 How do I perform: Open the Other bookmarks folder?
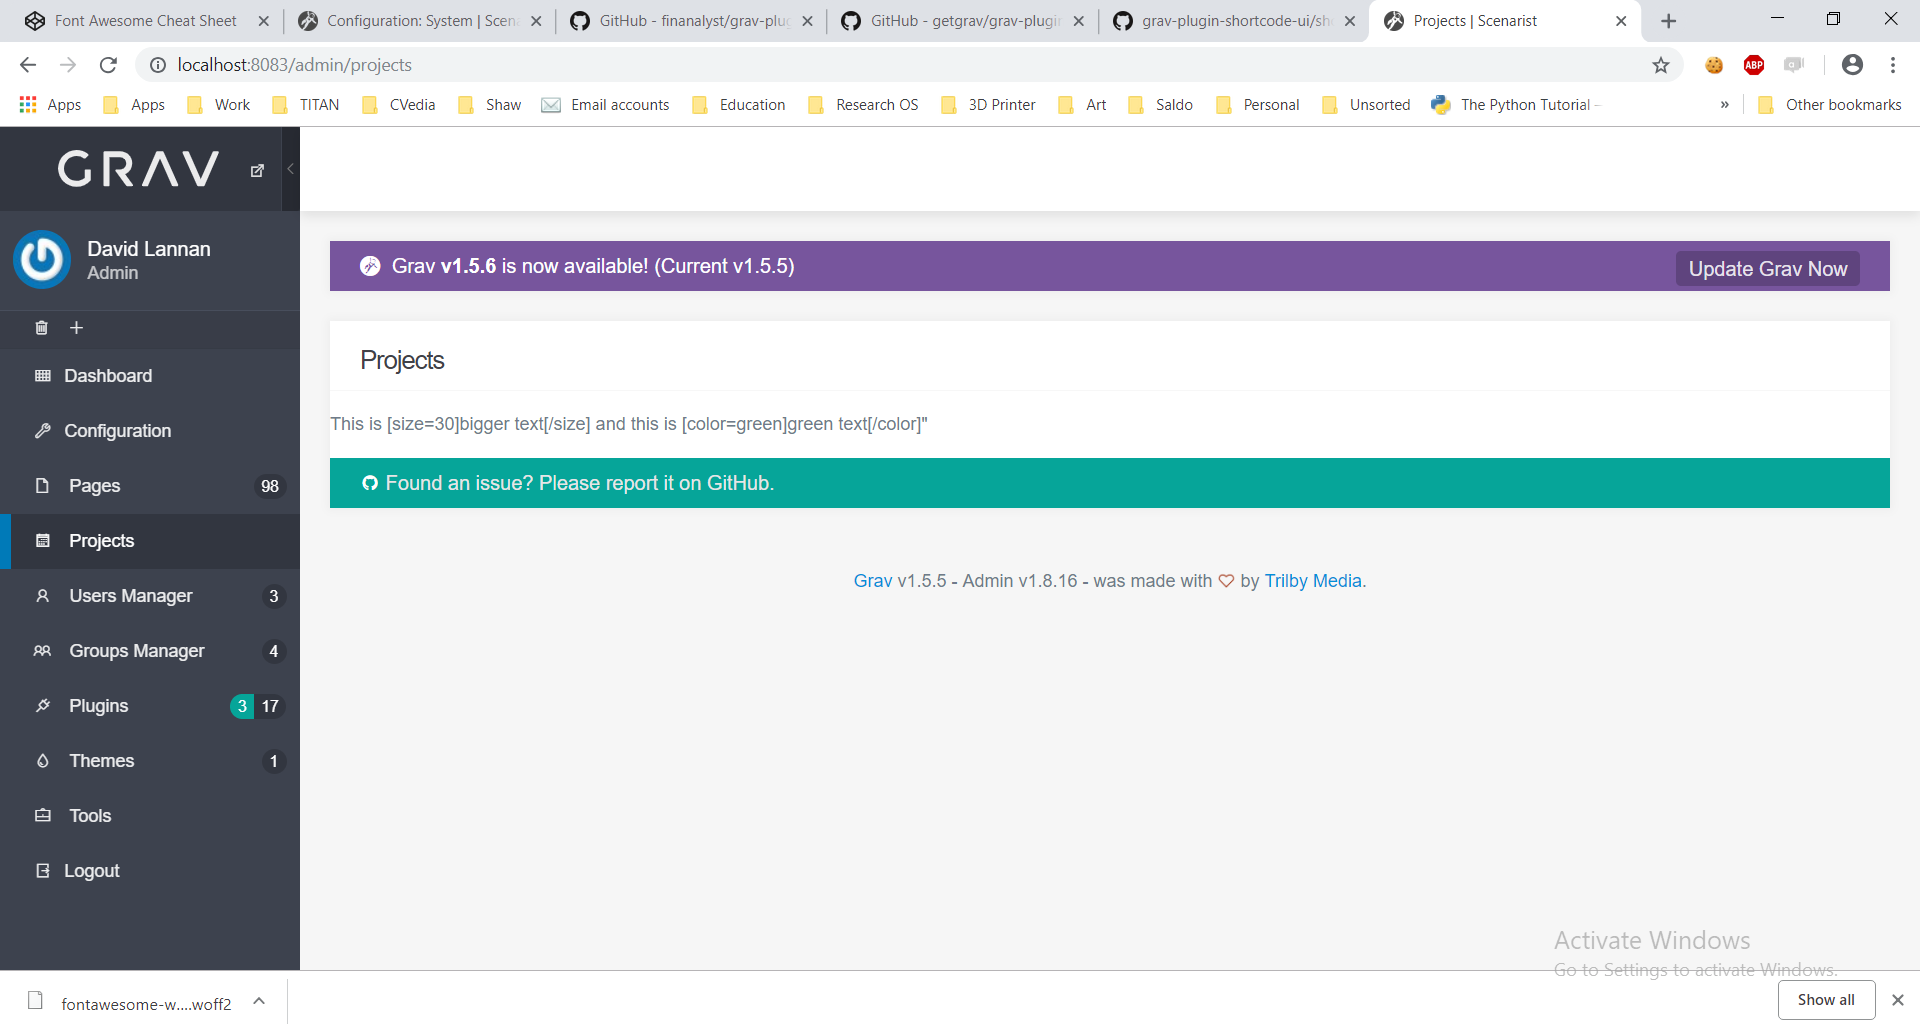click(x=1830, y=105)
